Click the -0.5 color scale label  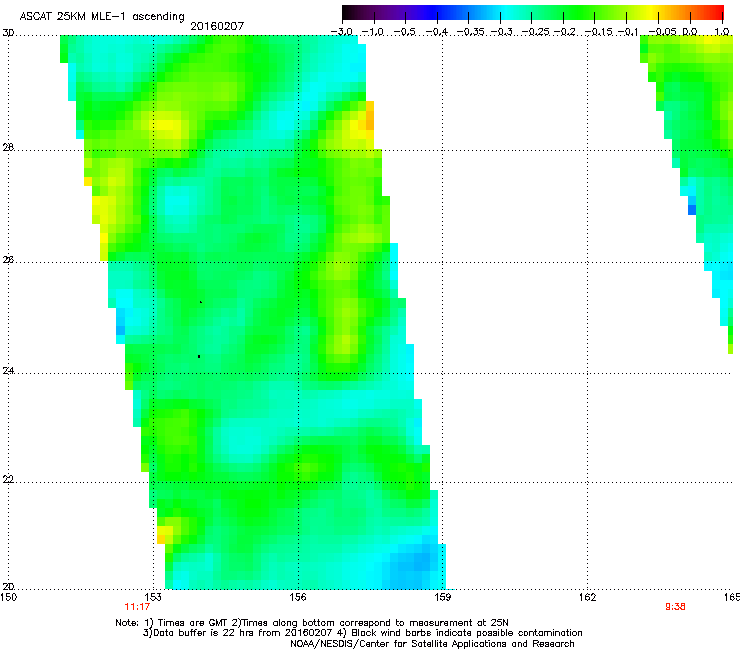coord(404,32)
